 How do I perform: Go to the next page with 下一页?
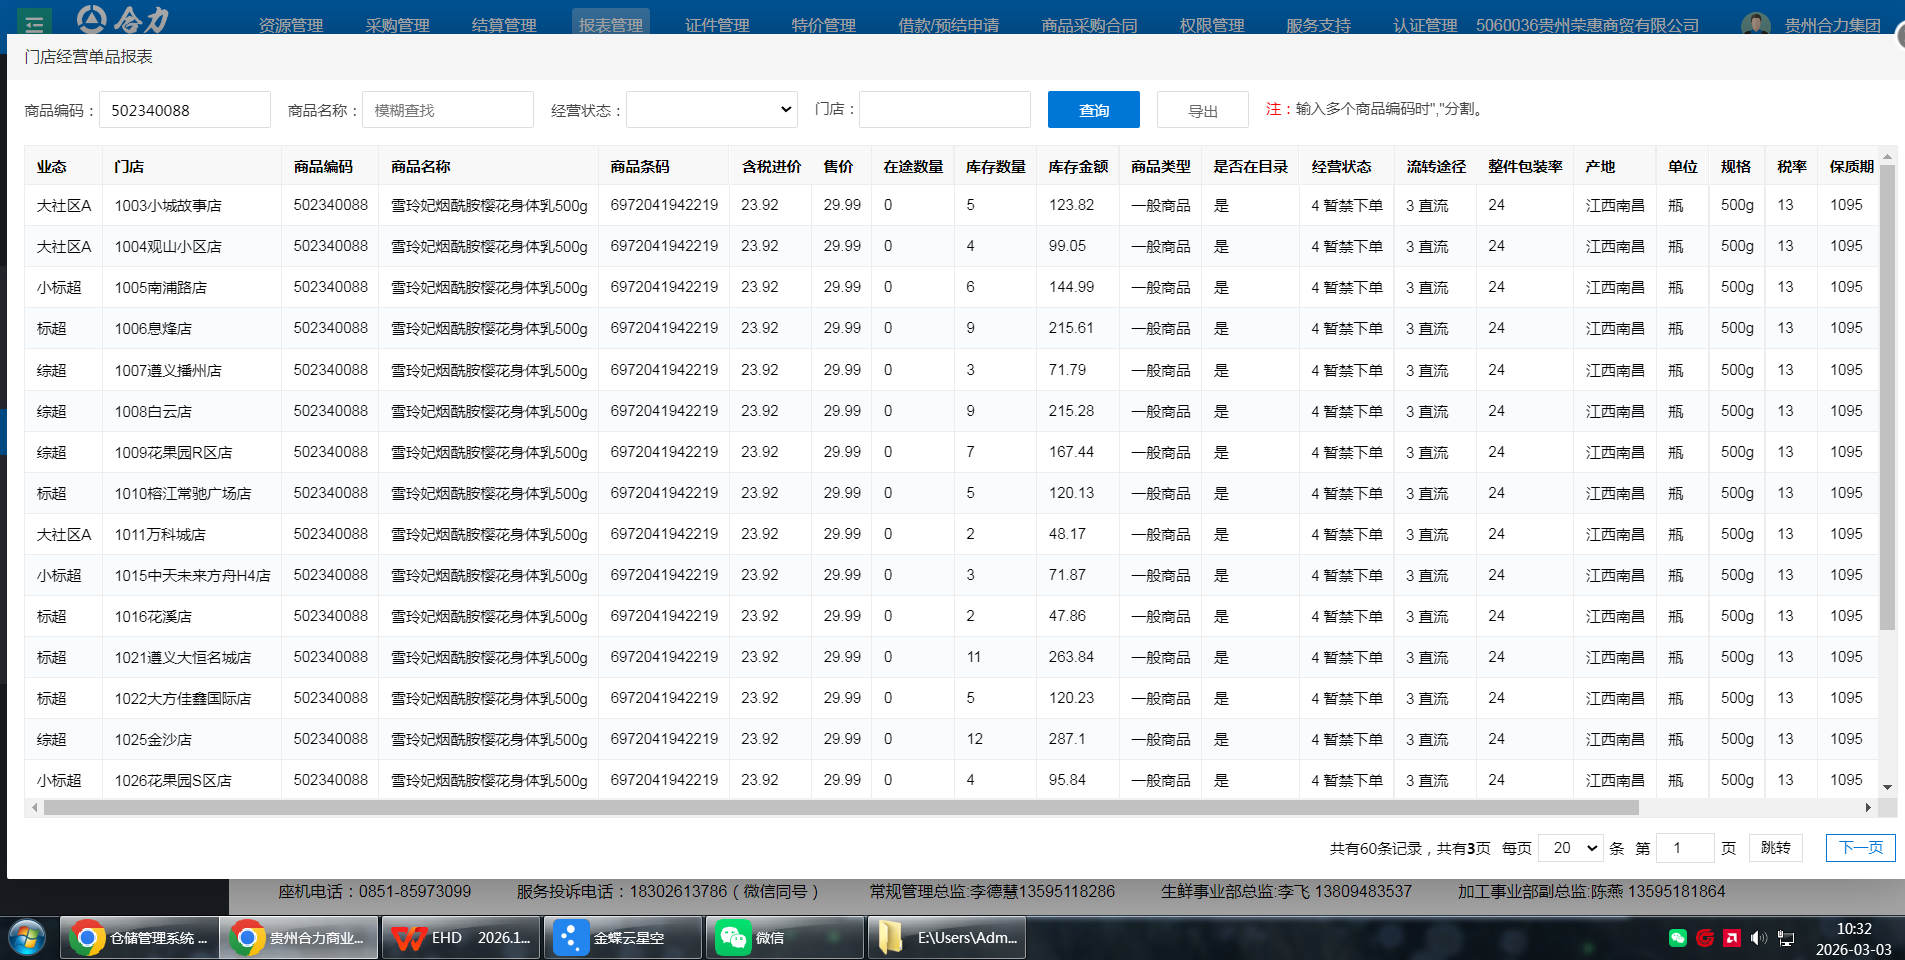pyautogui.click(x=1859, y=848)
